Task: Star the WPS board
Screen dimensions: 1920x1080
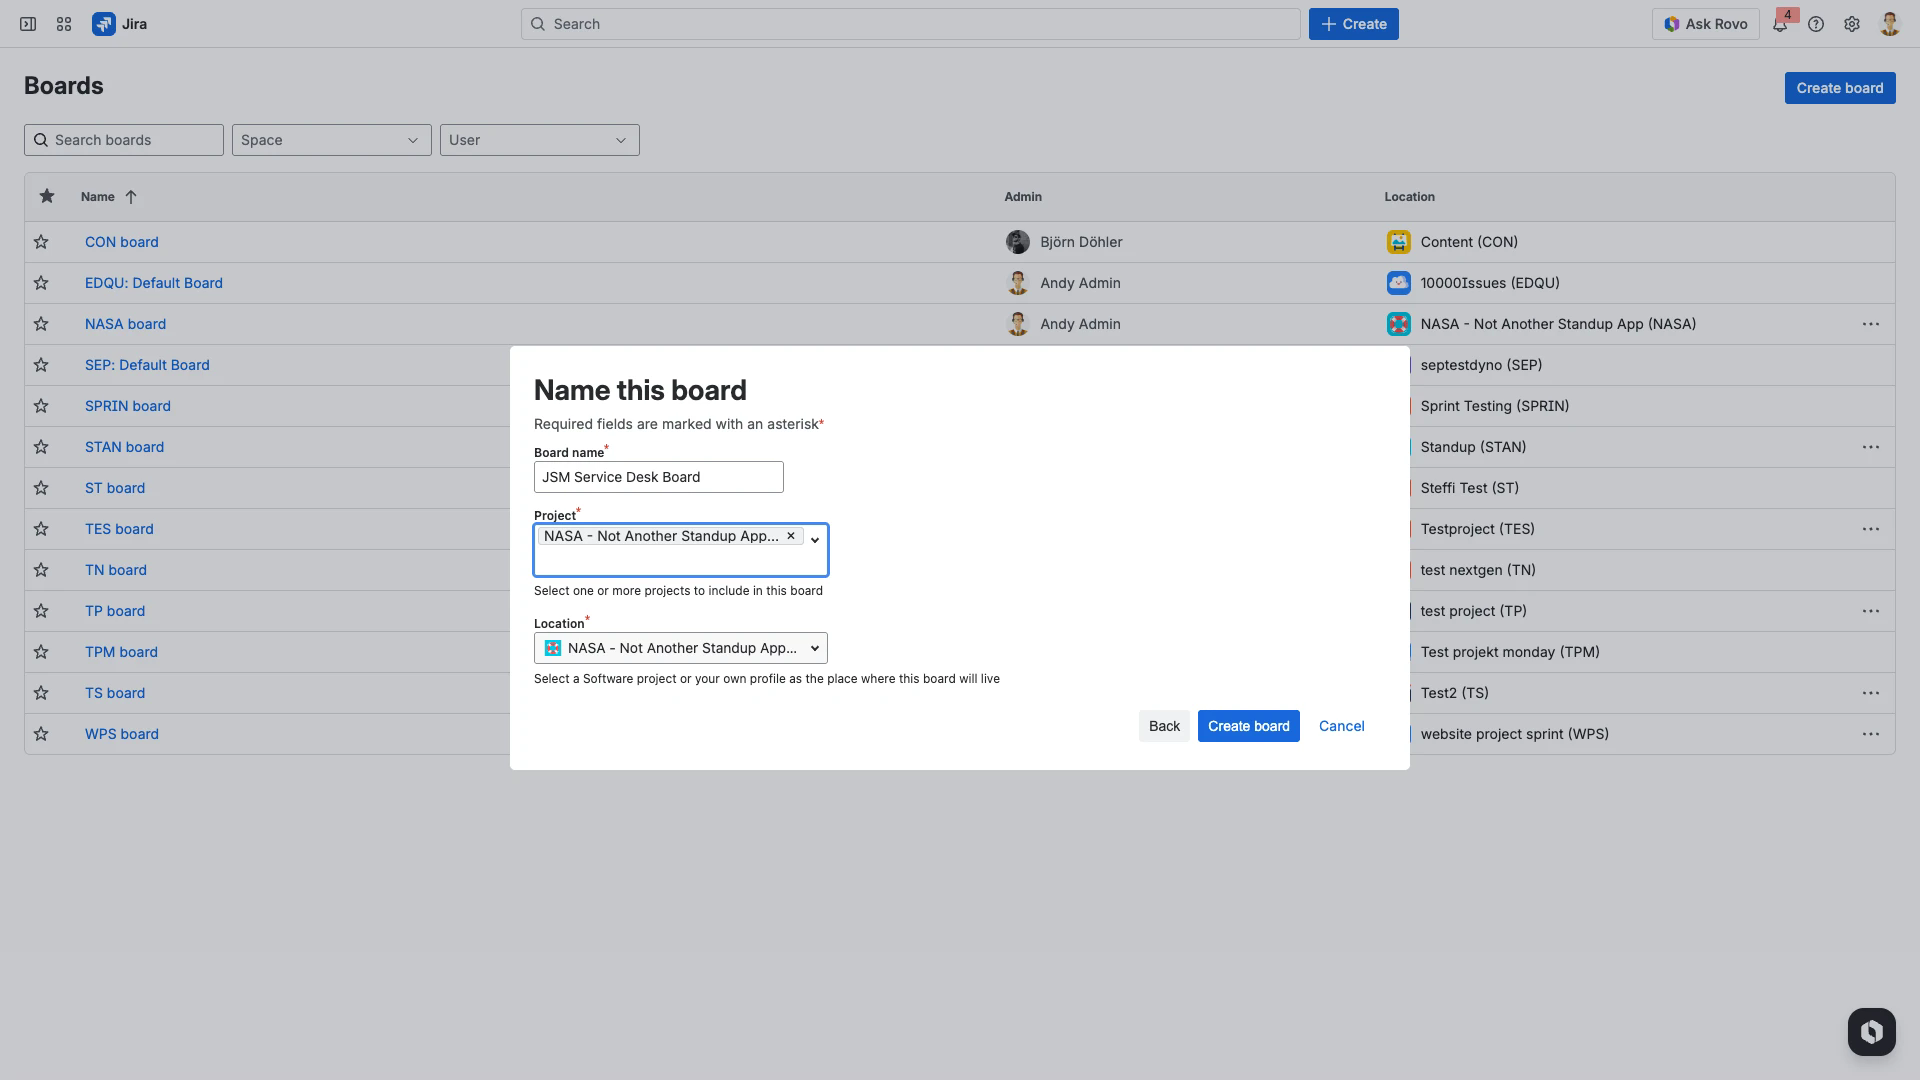Action: click(41, 734)
